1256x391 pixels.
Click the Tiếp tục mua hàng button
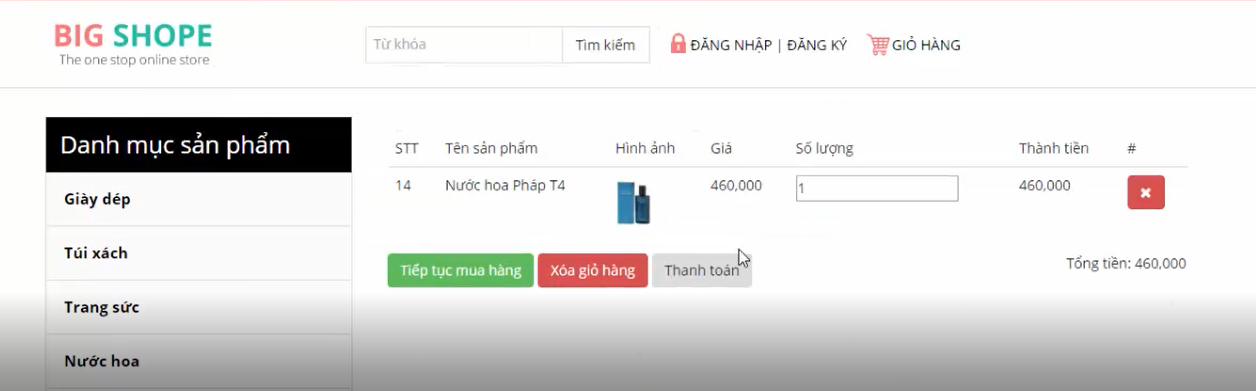pos(461,270)
